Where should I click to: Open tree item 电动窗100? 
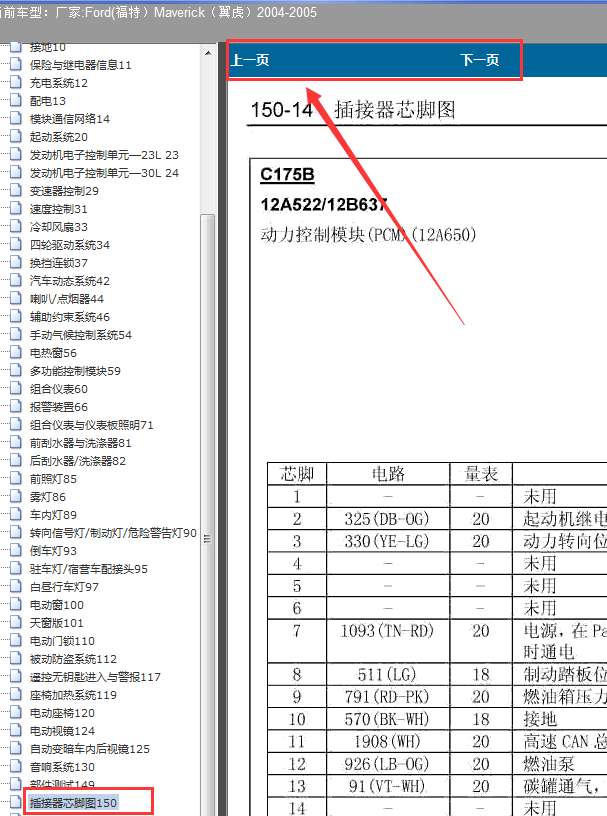[57, 605]
